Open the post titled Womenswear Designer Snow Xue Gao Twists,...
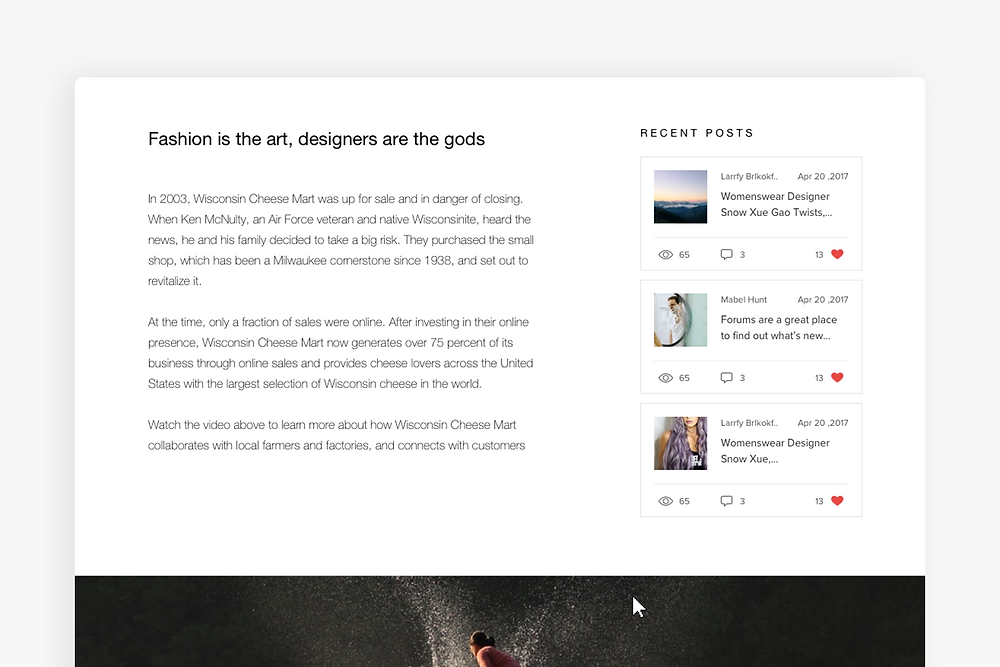 776,204
